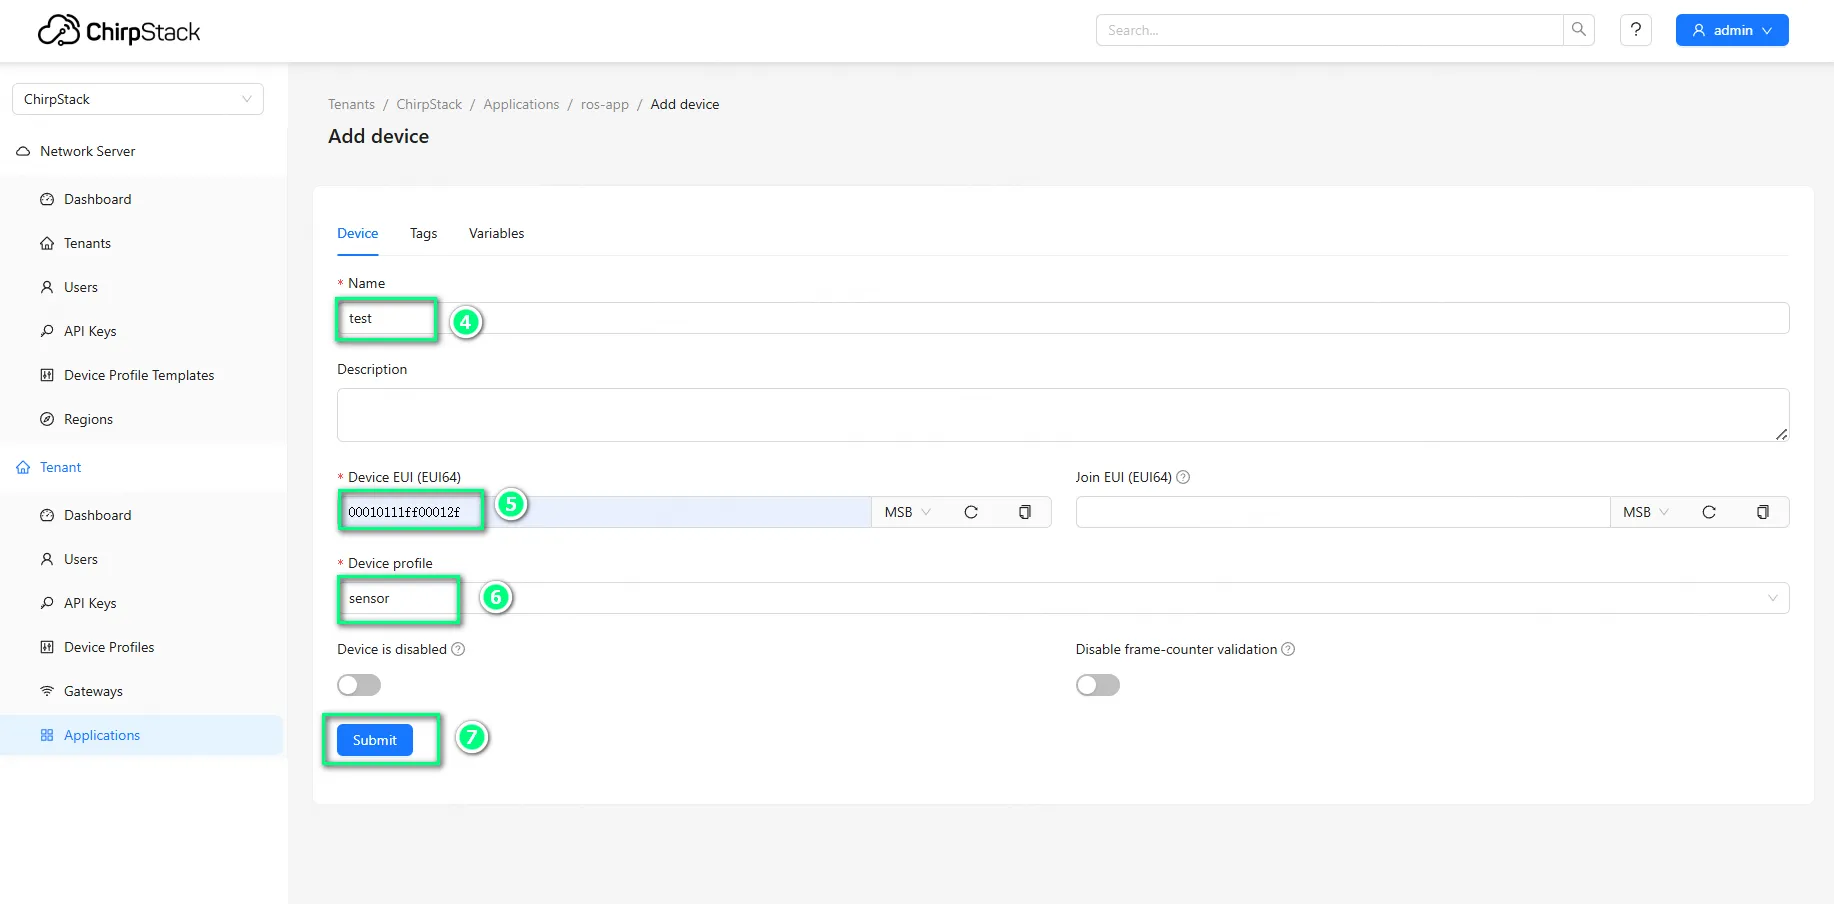Generate random Join EUI with refresh icon
1834x904 pixels.
[1708, 512]
